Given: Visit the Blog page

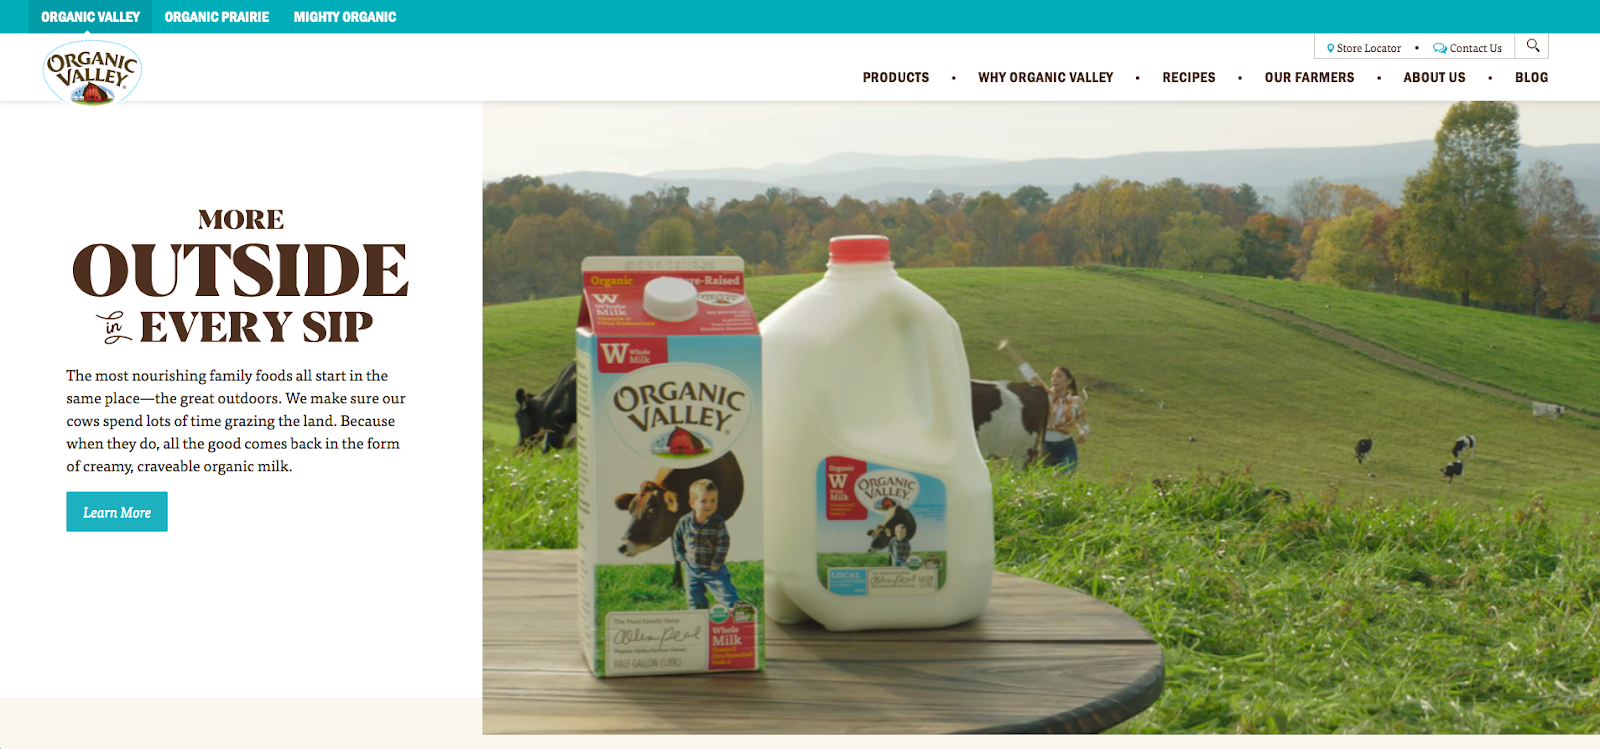Looking at the screenshot, I should pos(1531,77).
